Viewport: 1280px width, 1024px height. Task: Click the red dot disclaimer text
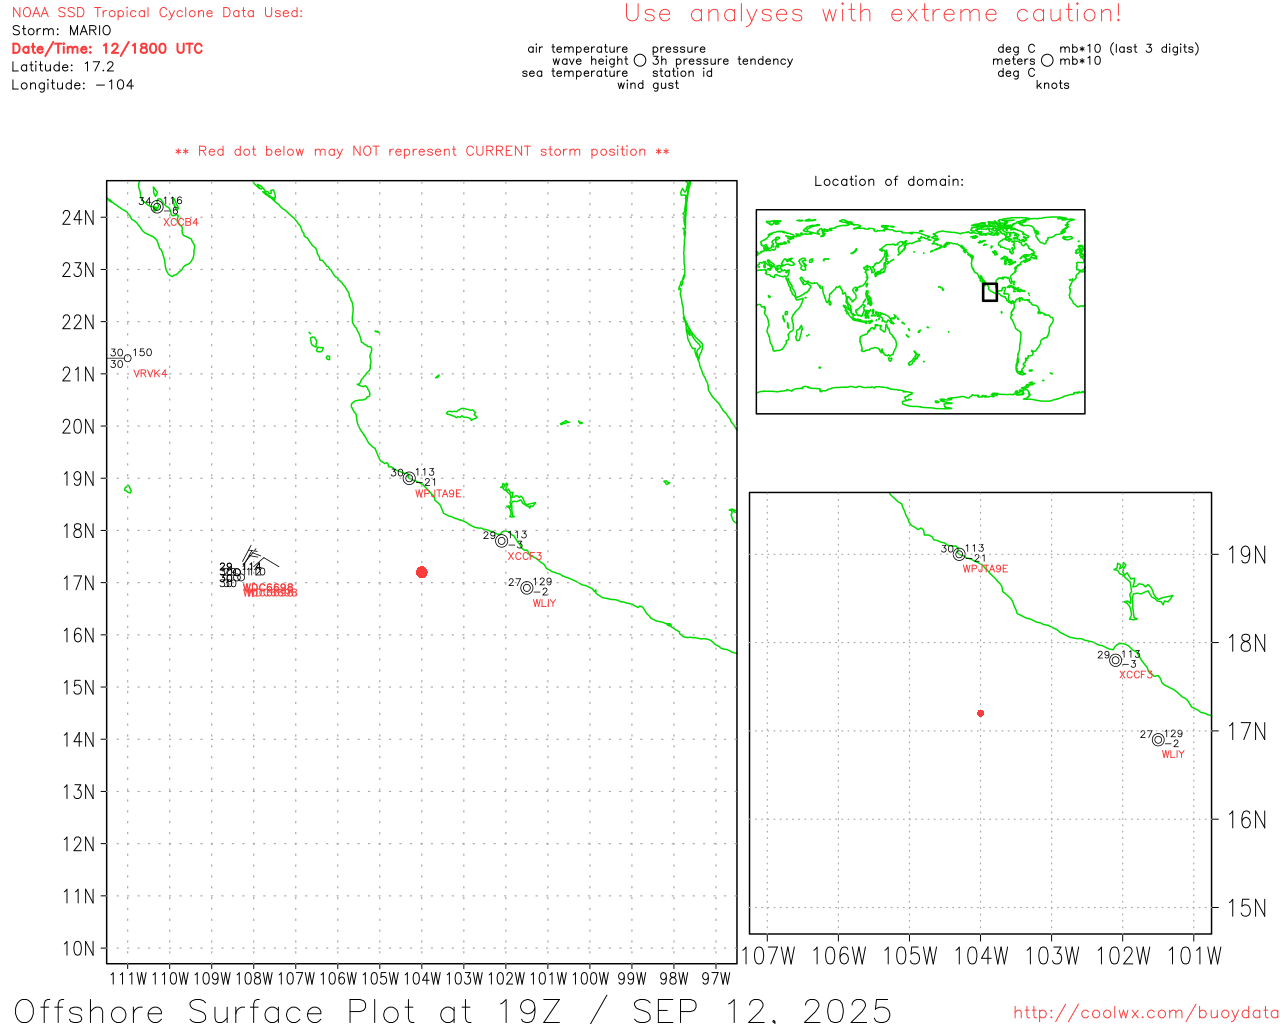422,152
